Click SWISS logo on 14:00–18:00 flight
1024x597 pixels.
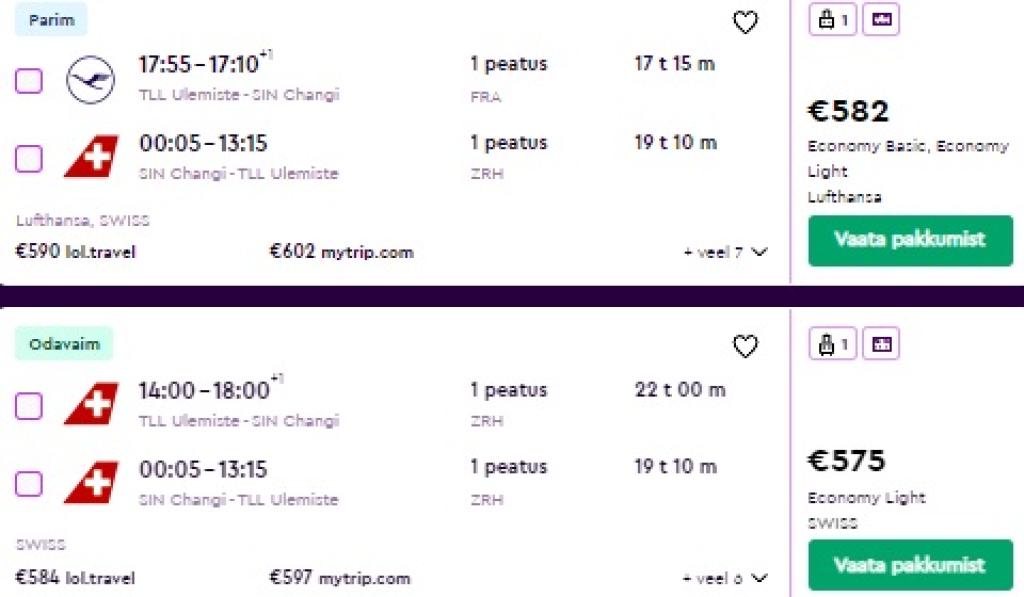click(x=91, y=404)
